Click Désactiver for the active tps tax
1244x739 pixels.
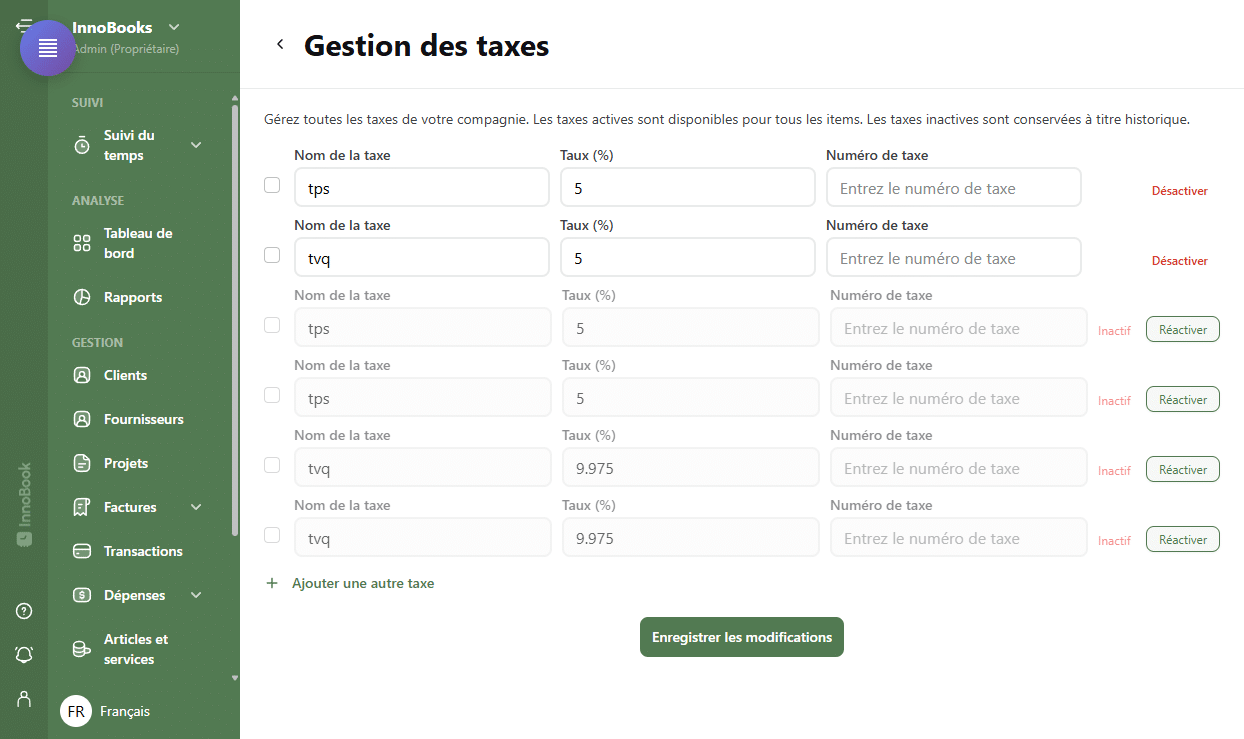(1180, 191)
